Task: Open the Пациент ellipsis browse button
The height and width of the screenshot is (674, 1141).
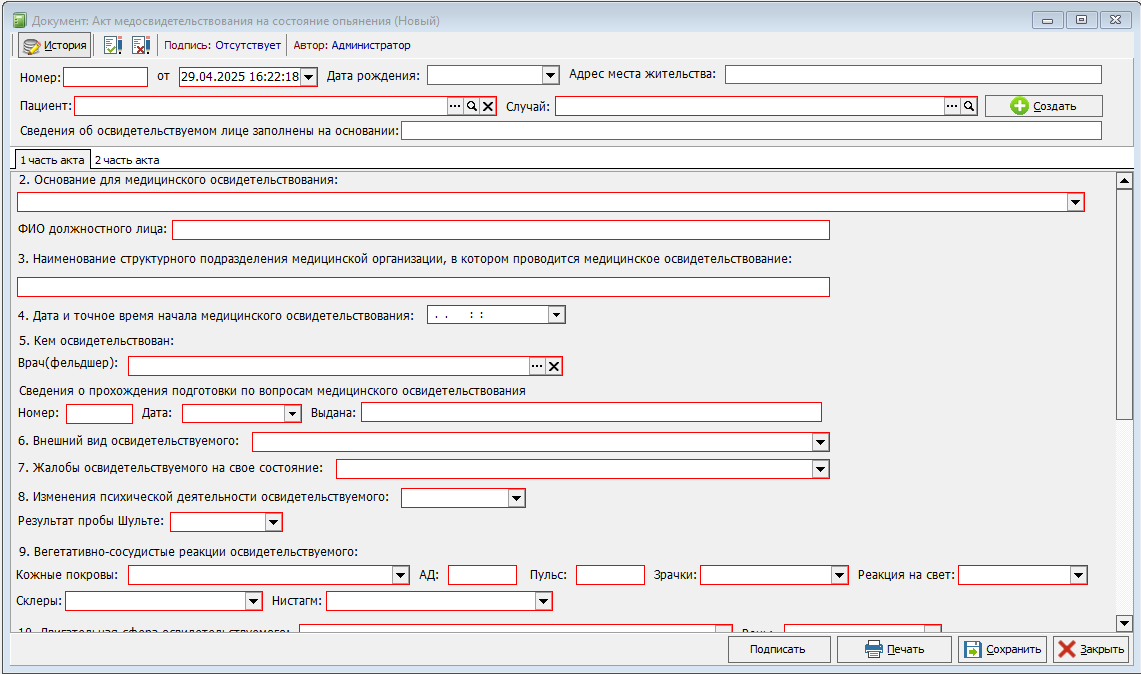Action: pos(455,106)
